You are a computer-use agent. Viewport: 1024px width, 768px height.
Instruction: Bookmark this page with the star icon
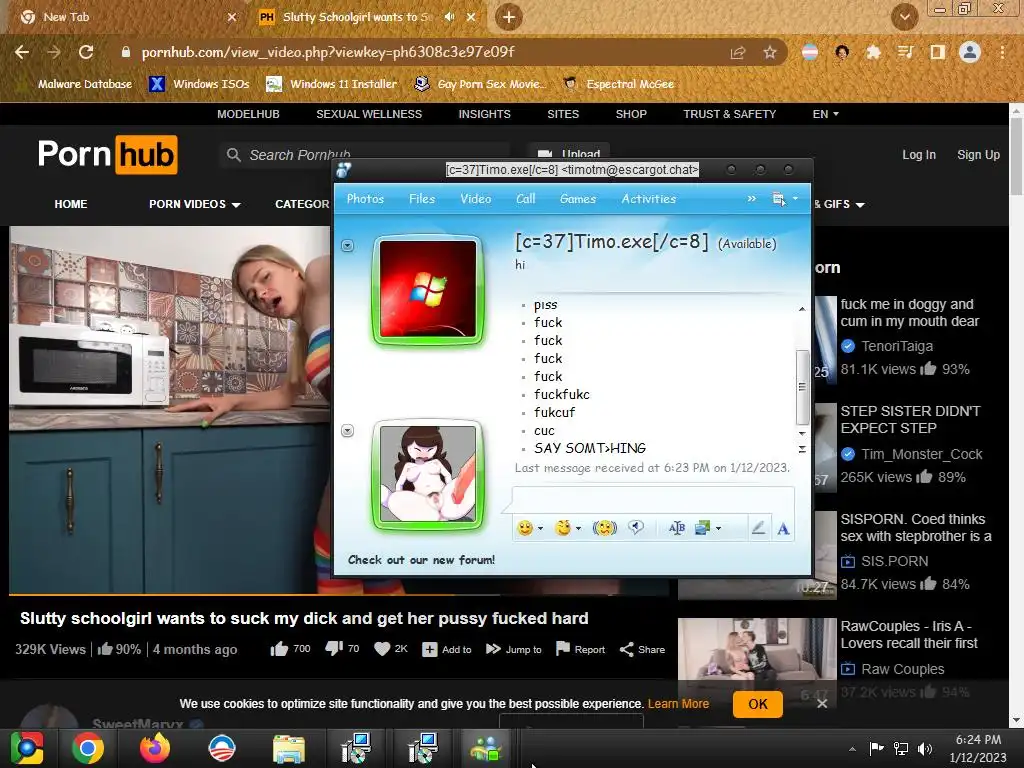tap(770, 52)
